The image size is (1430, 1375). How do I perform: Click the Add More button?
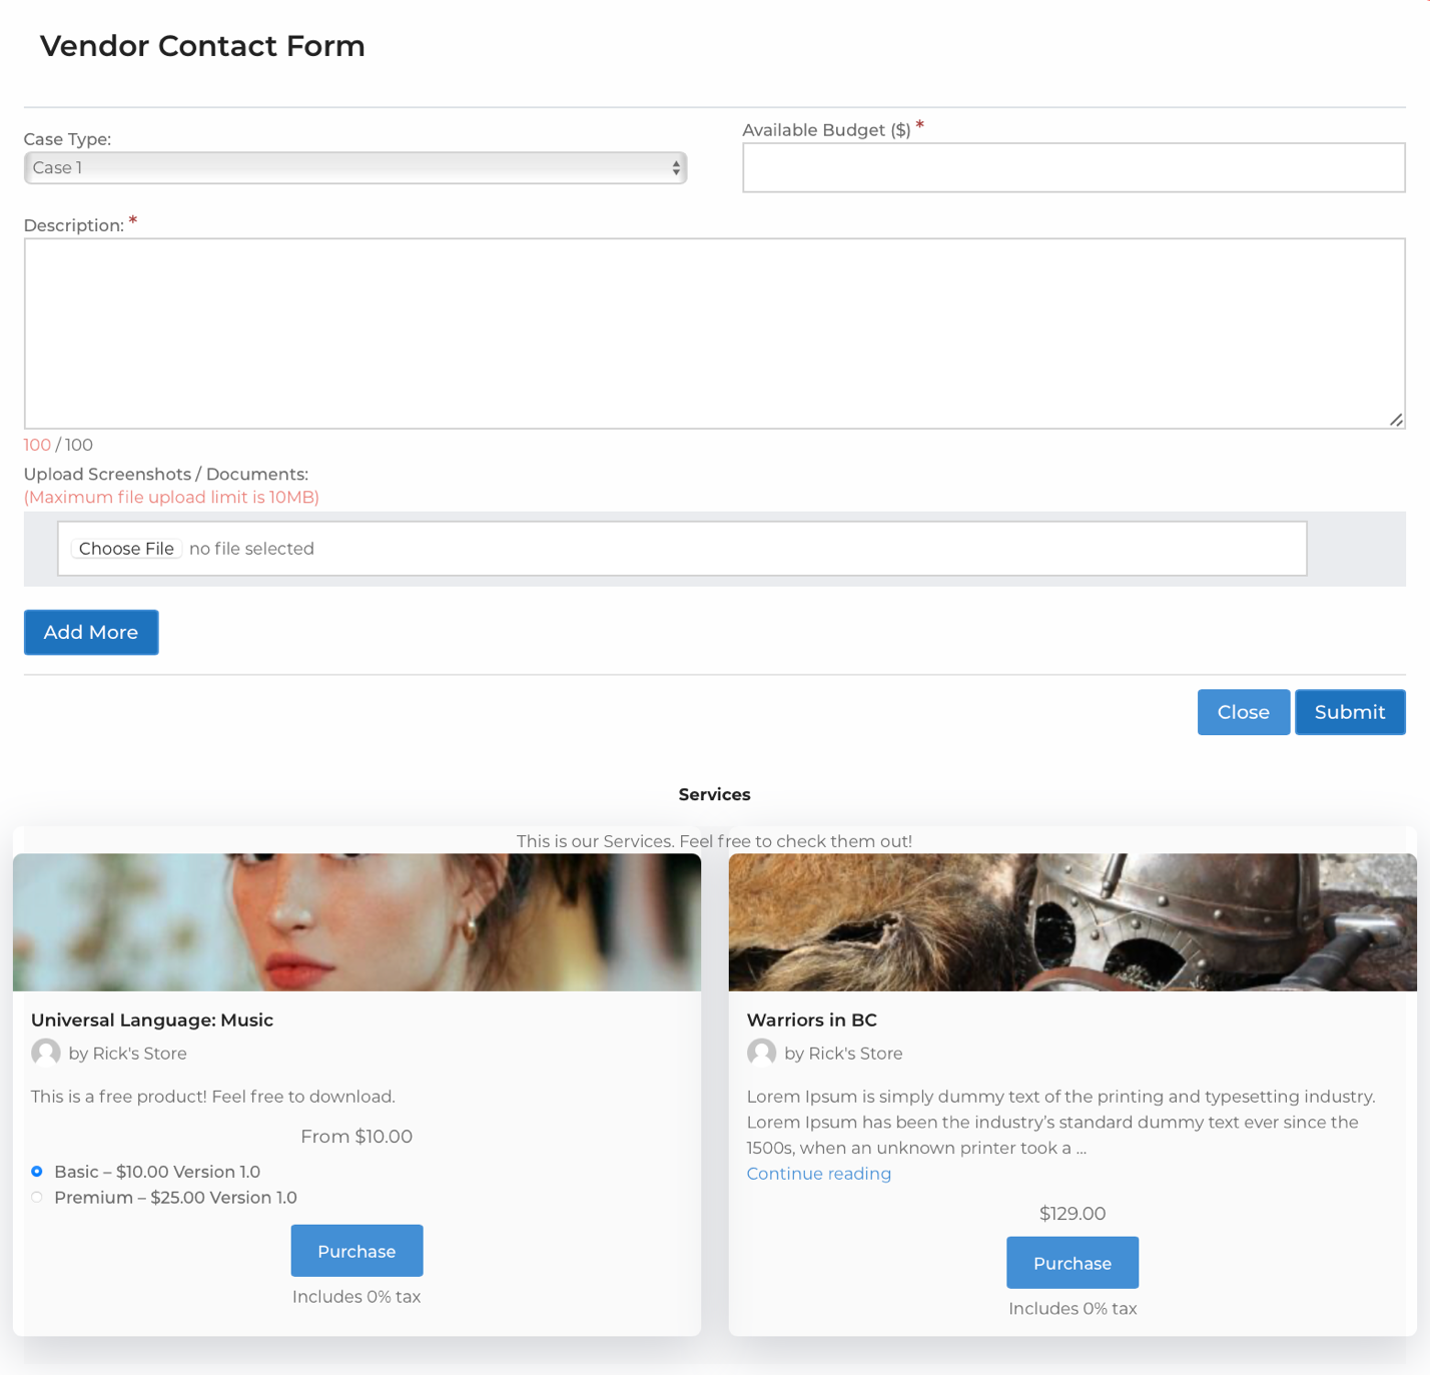pos(91,632)
